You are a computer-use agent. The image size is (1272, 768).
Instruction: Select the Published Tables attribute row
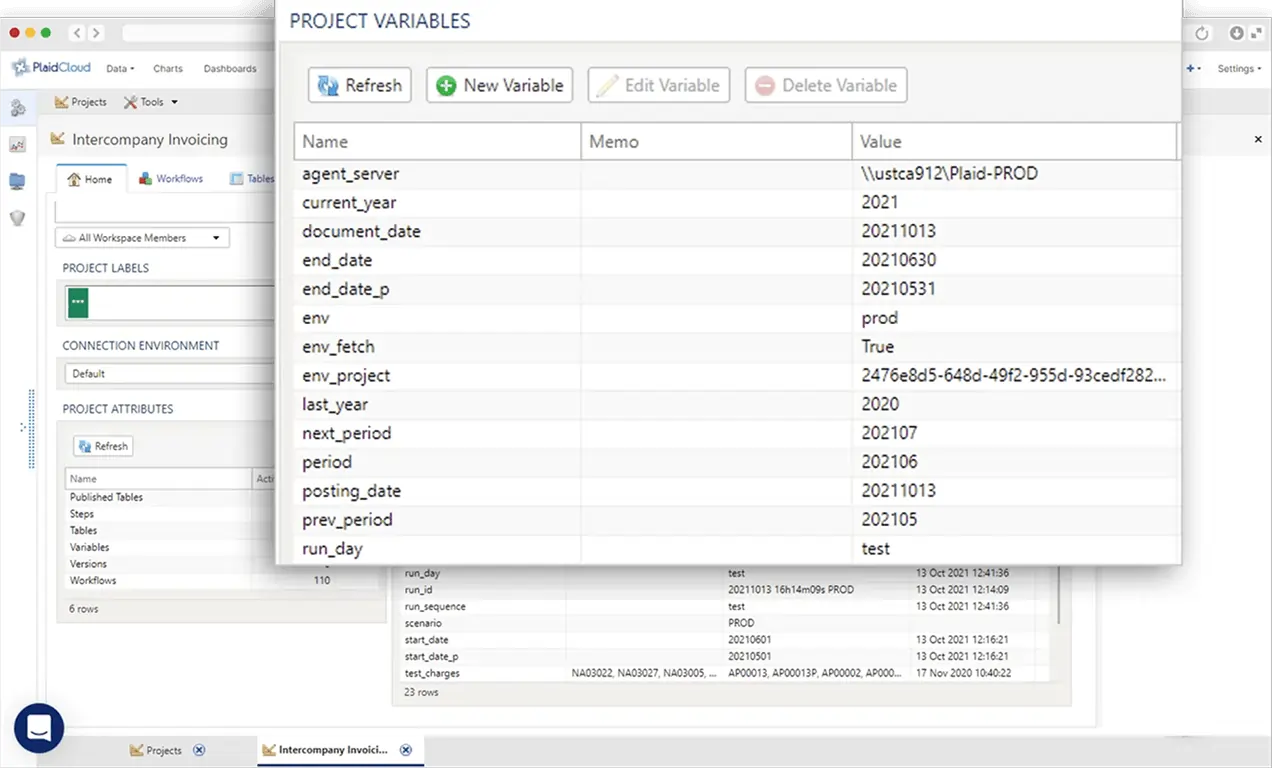pos(170,497)
